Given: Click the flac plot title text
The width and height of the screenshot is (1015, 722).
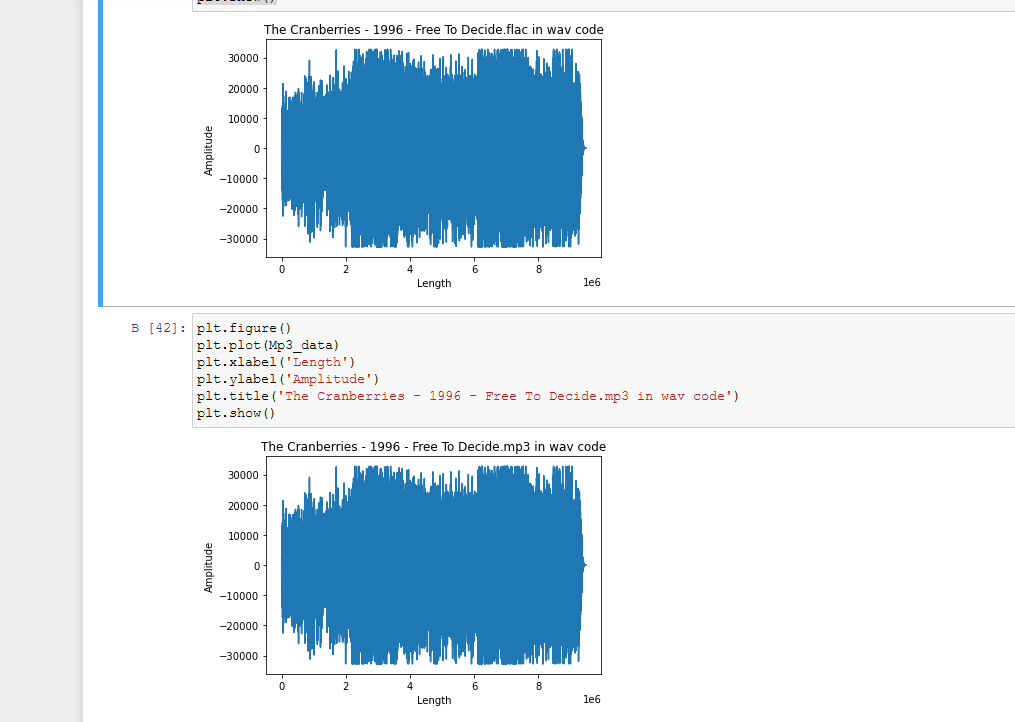Looking at the screenshot, I should (x=434, y=30).
